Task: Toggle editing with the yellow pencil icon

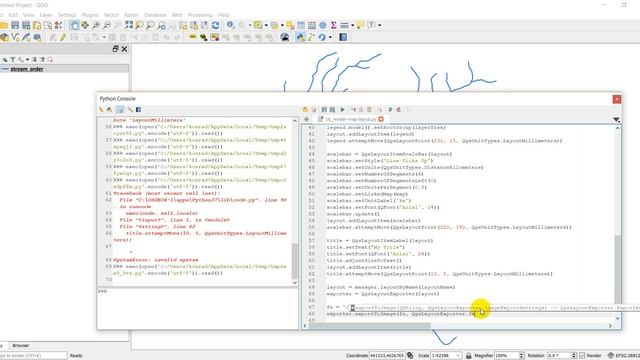Action: tap(63, 38)
